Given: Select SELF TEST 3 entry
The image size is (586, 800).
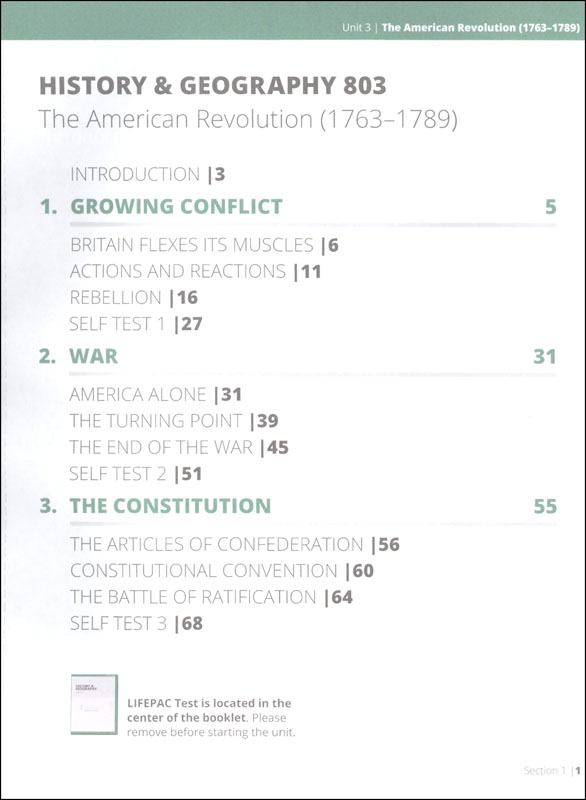Looking at the screenshot, I should [x=137, y=623].
